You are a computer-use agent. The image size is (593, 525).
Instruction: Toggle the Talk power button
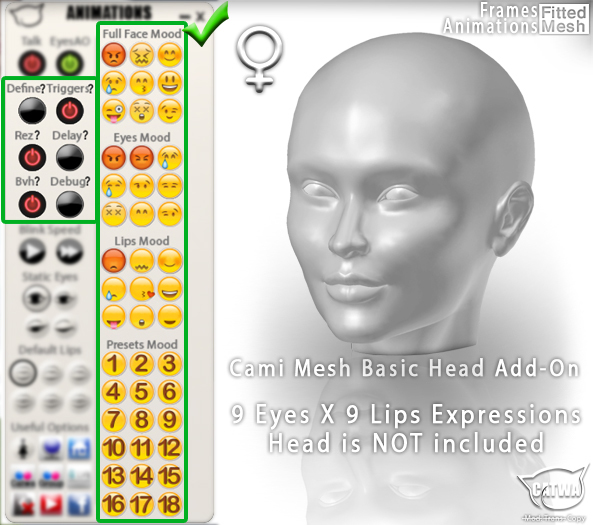tap(32, 64)
